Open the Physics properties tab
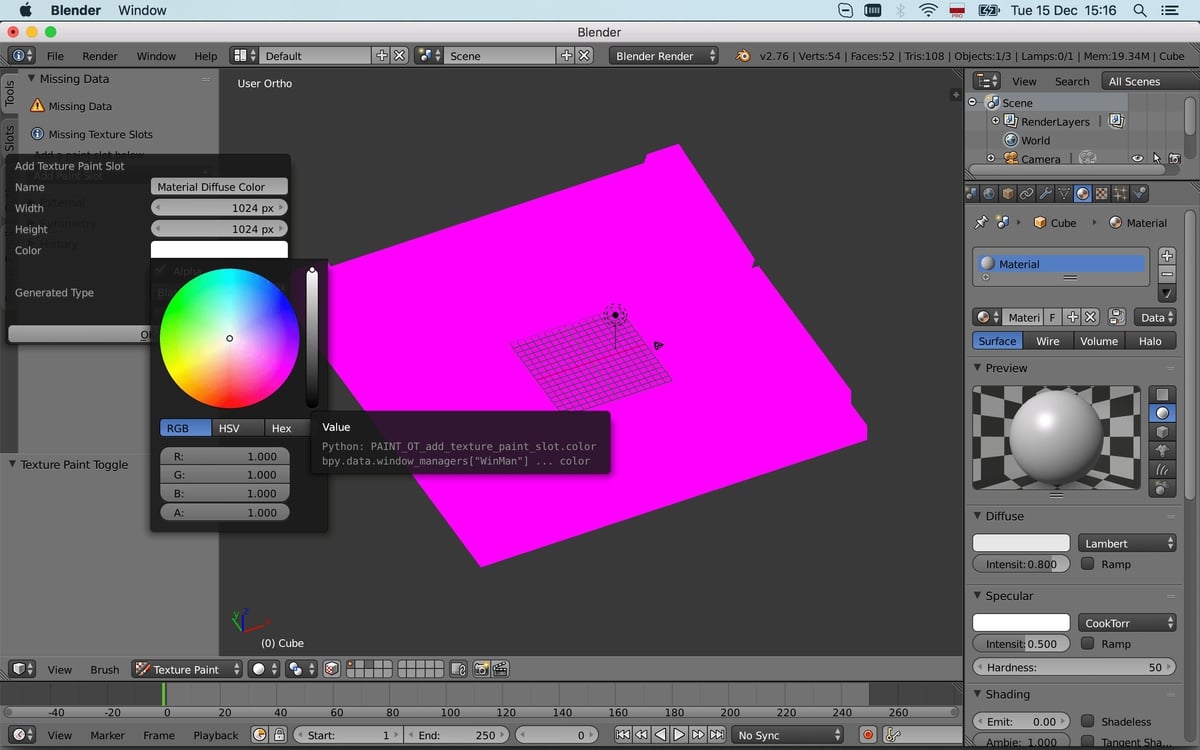Image resolution: width=1200 pixels, height=750 pixels. click(1139, 193)
